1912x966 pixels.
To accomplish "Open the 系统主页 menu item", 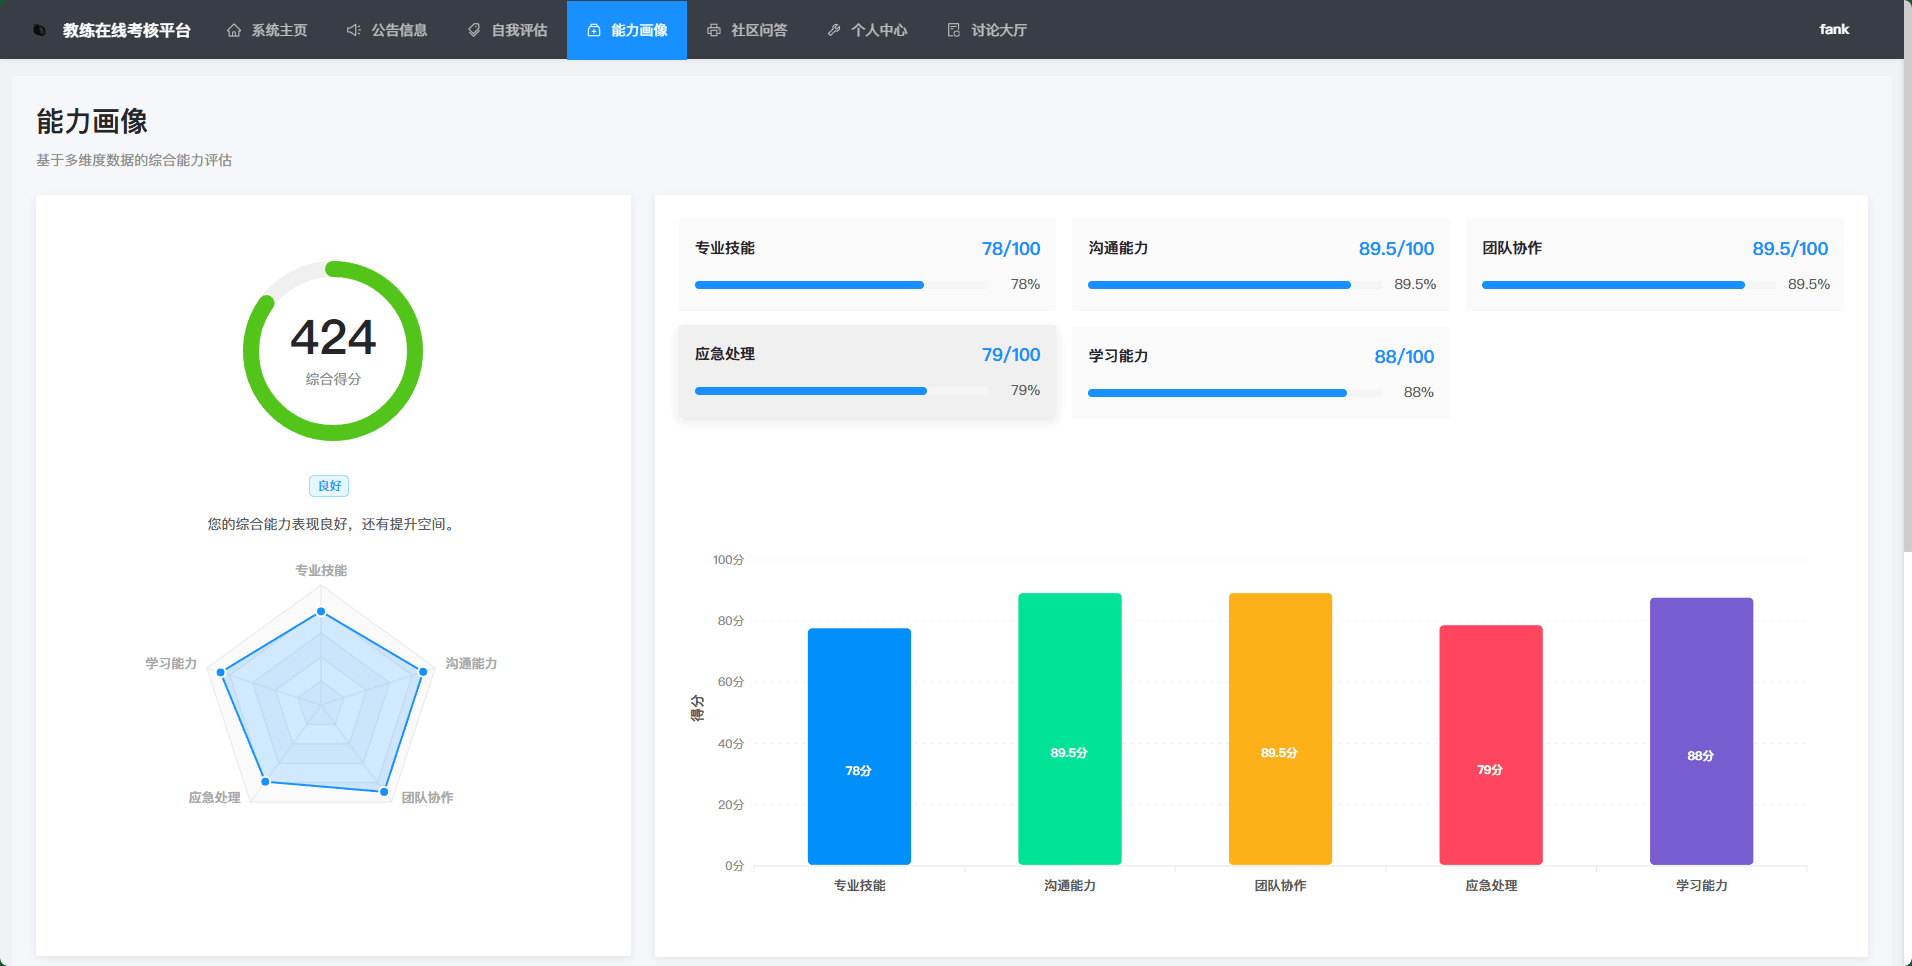I will coord(267,30).
